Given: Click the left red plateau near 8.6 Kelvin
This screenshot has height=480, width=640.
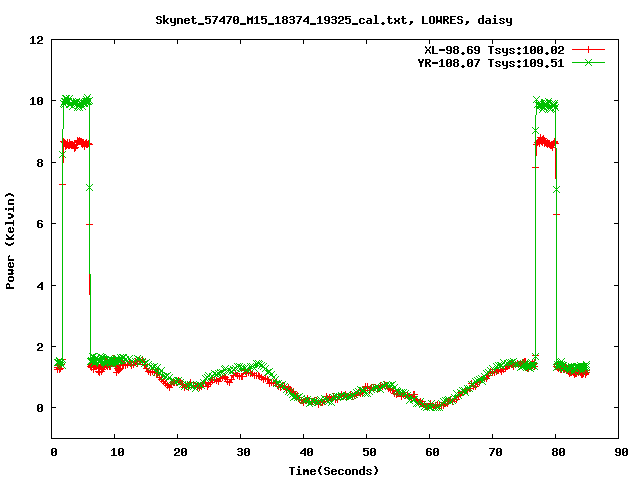Looking at the screenshot, I should pyautogui.click(x=76, y=144).
